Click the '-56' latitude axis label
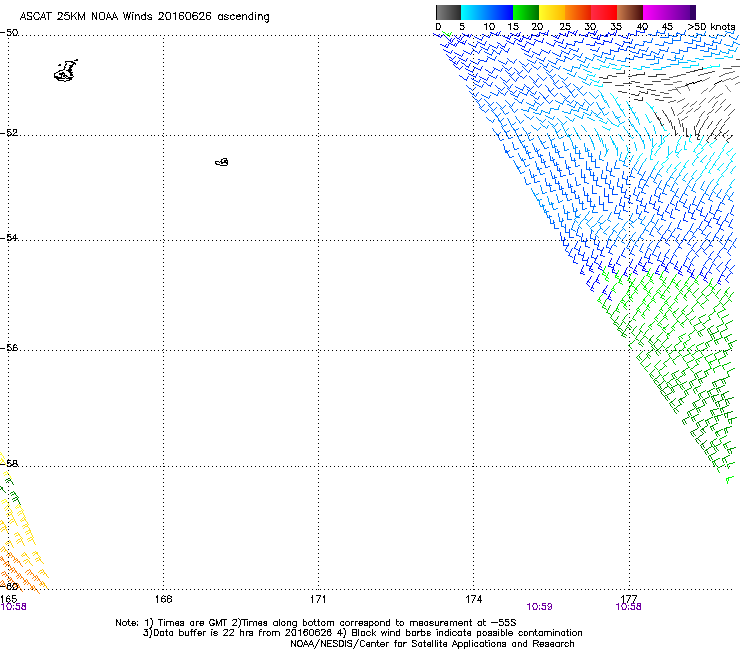740x650 pixels. [x=9, y=347]
